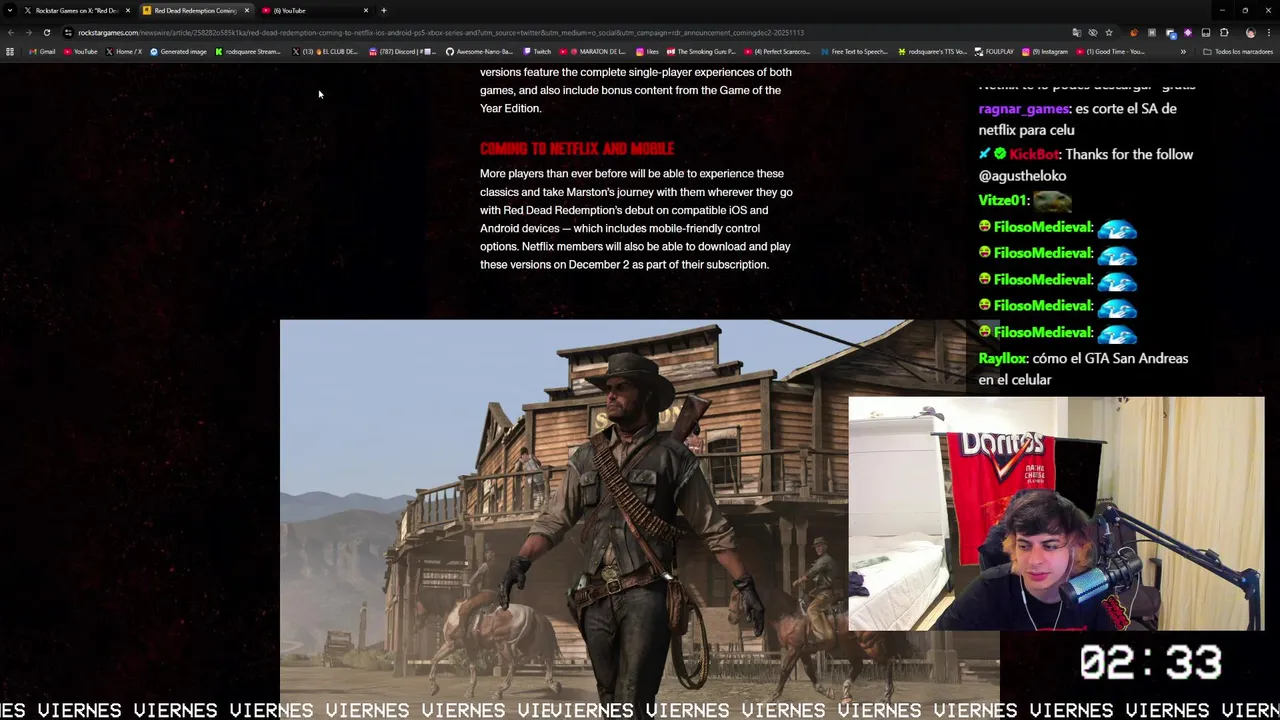
Task: Open the browser profile avatar
Action: tap(1250, 32)
